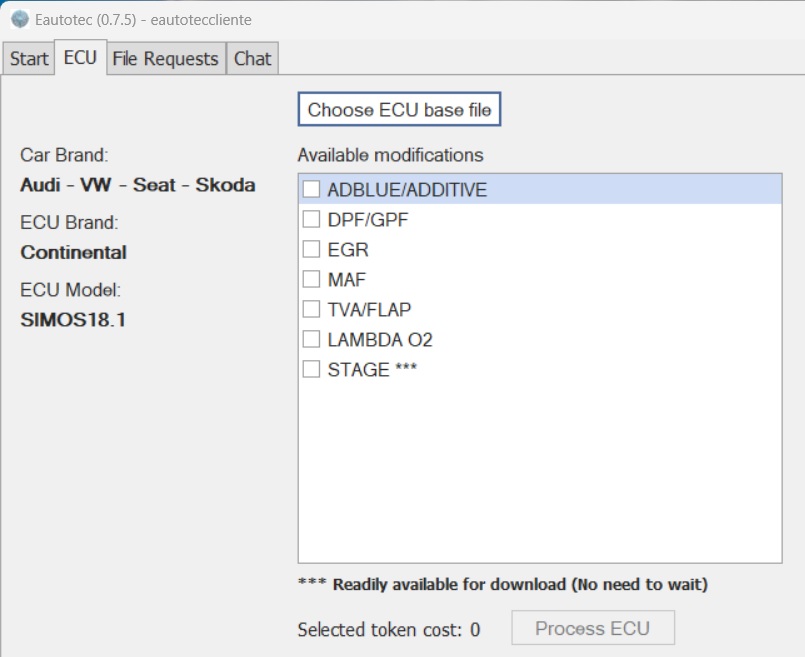Enable the ADBLUE/ADDITIVE checkbox
The width and height of the screenshot is (805, 657).
[x=312, y=189]
